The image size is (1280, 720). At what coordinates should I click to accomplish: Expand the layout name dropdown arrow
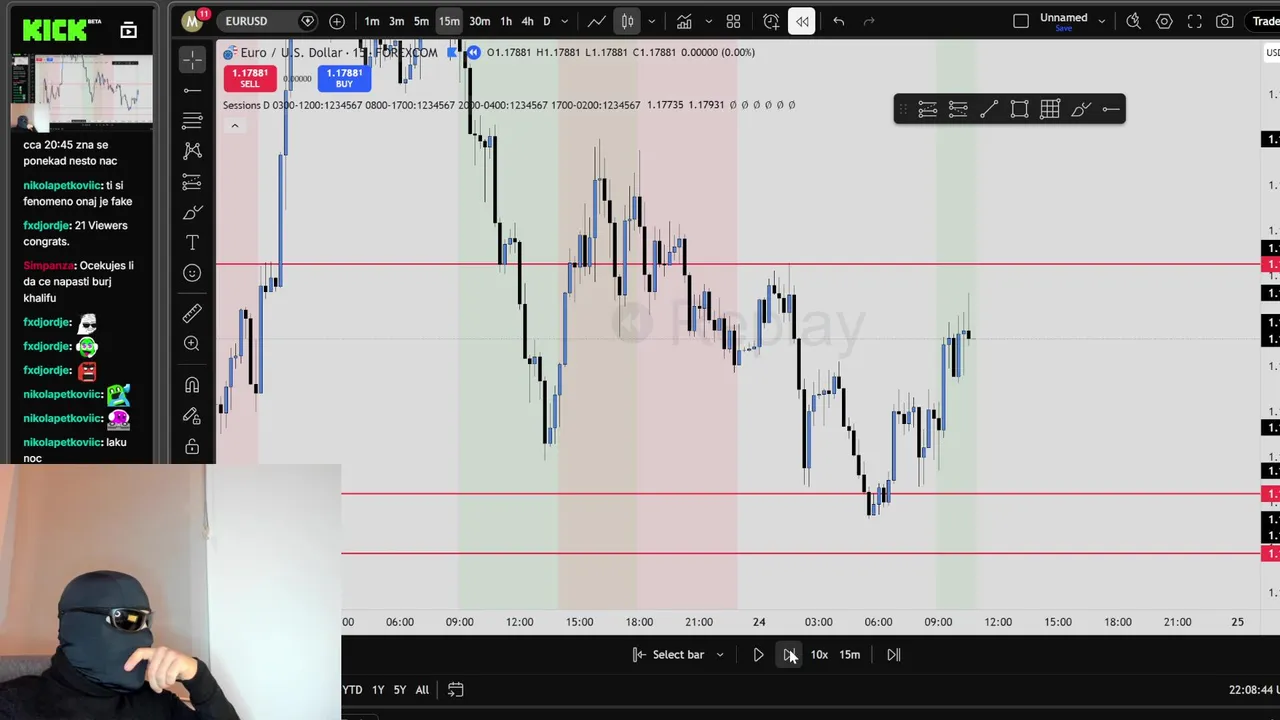(x=1102, y=21)
